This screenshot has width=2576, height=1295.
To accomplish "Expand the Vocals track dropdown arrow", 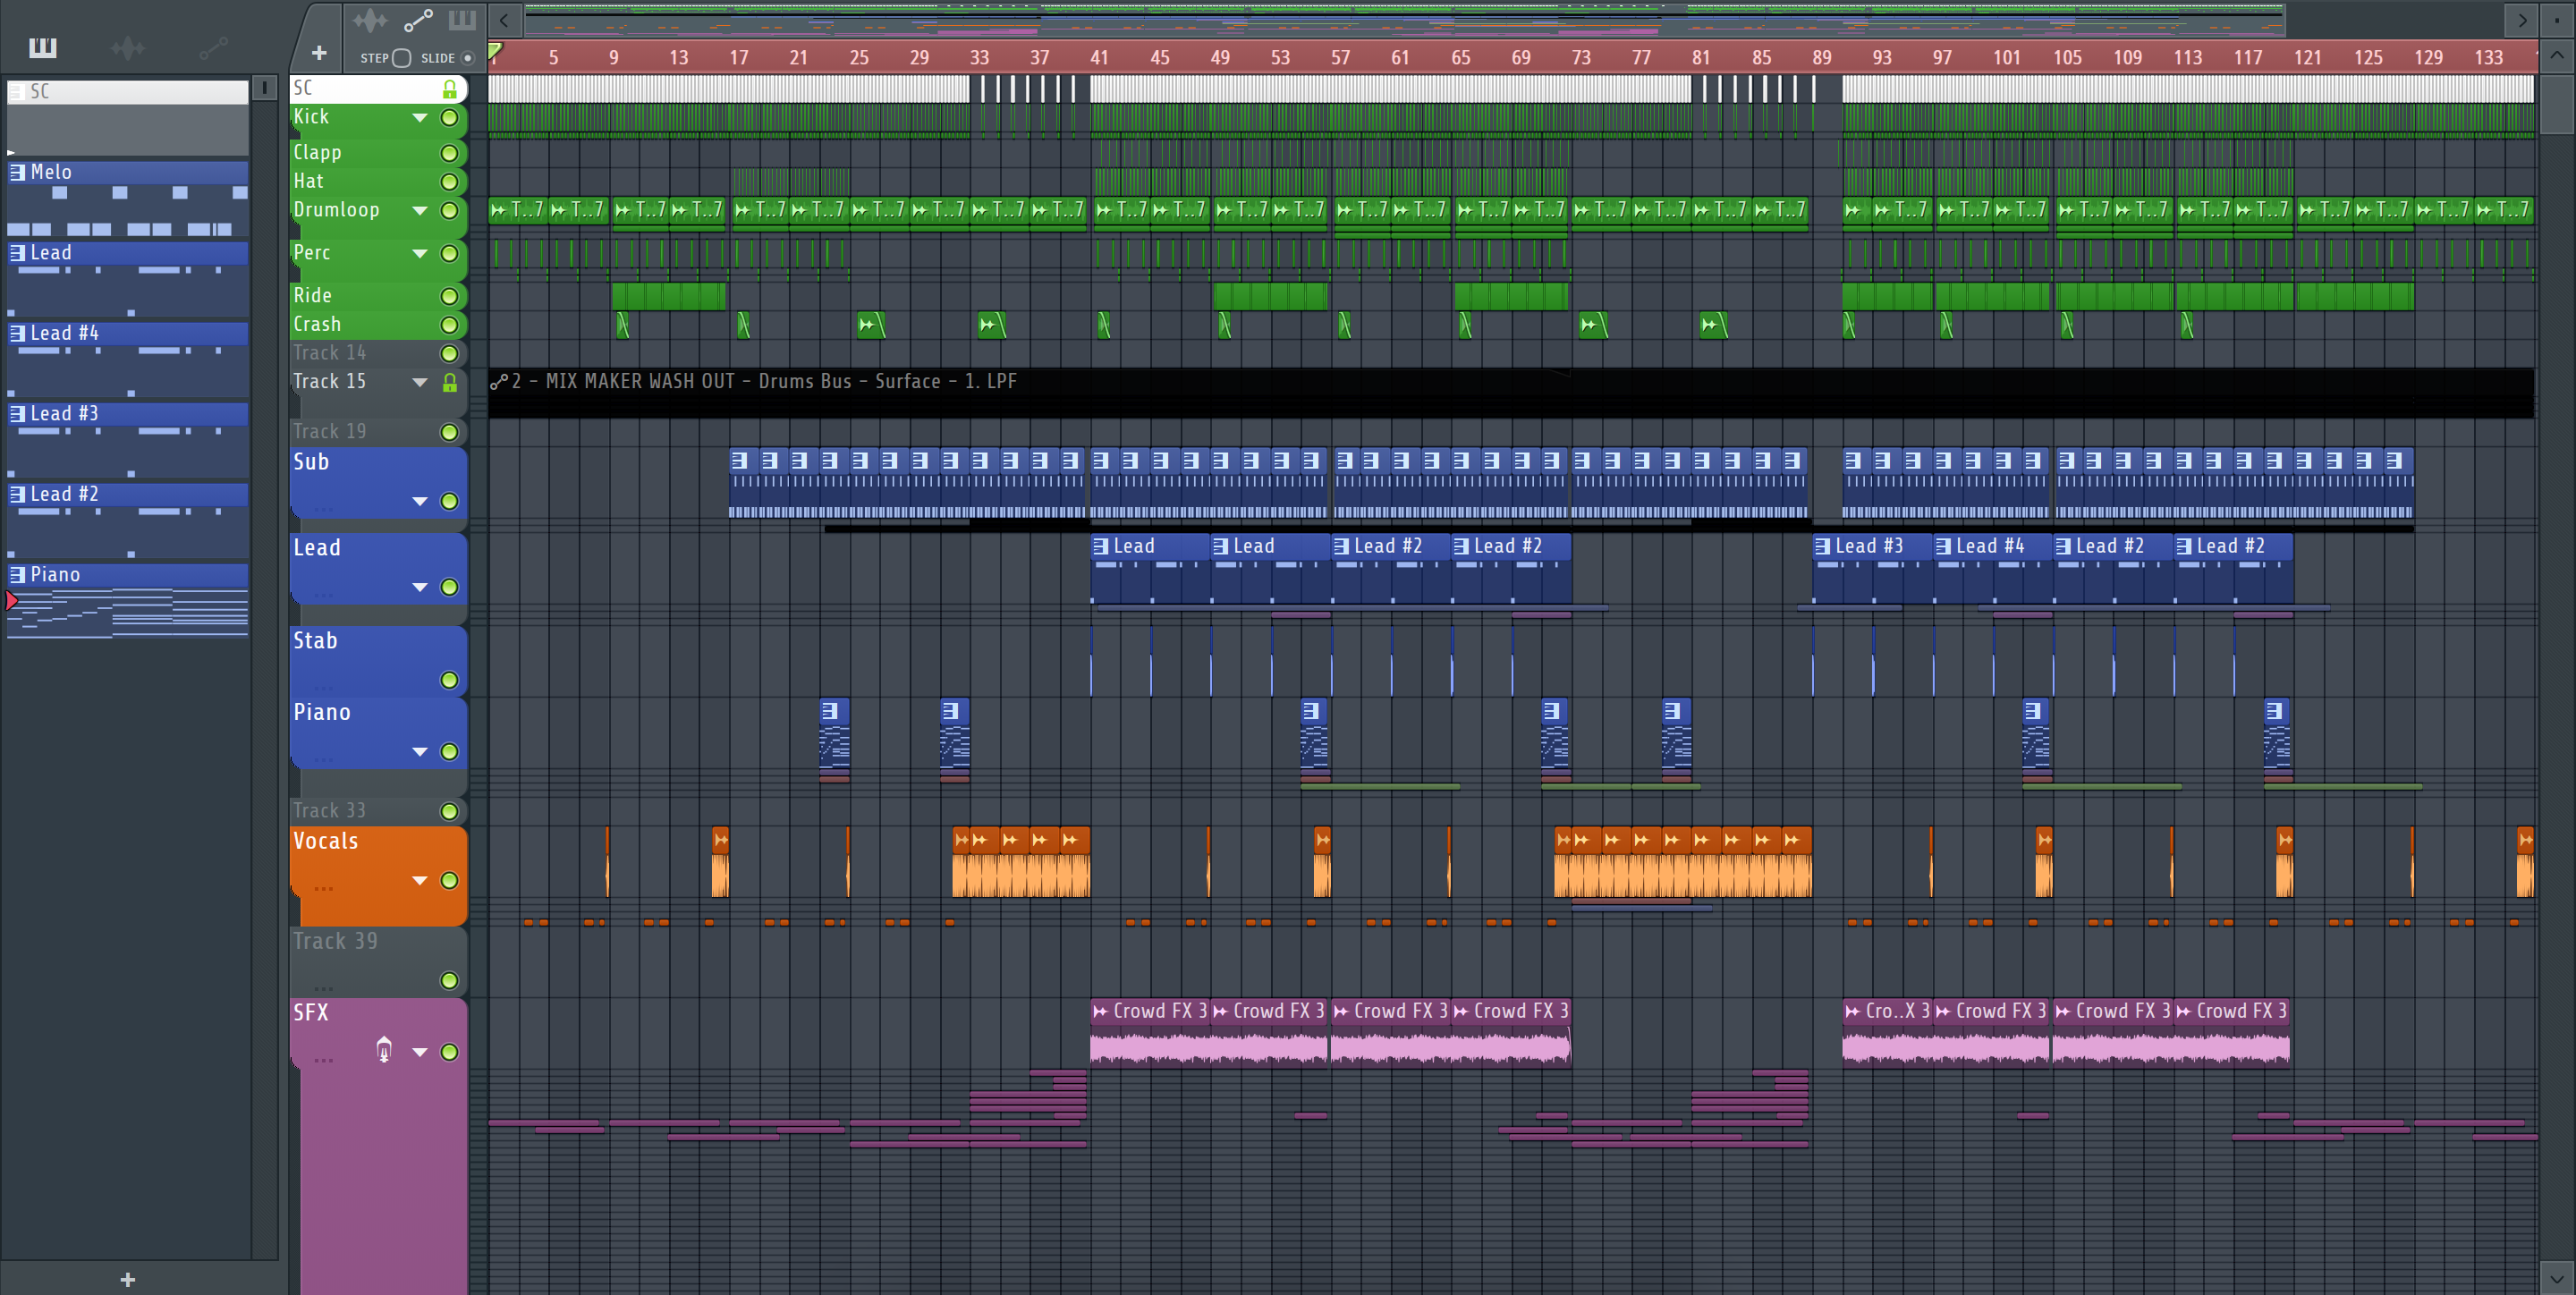I will [x=420, y=881].
